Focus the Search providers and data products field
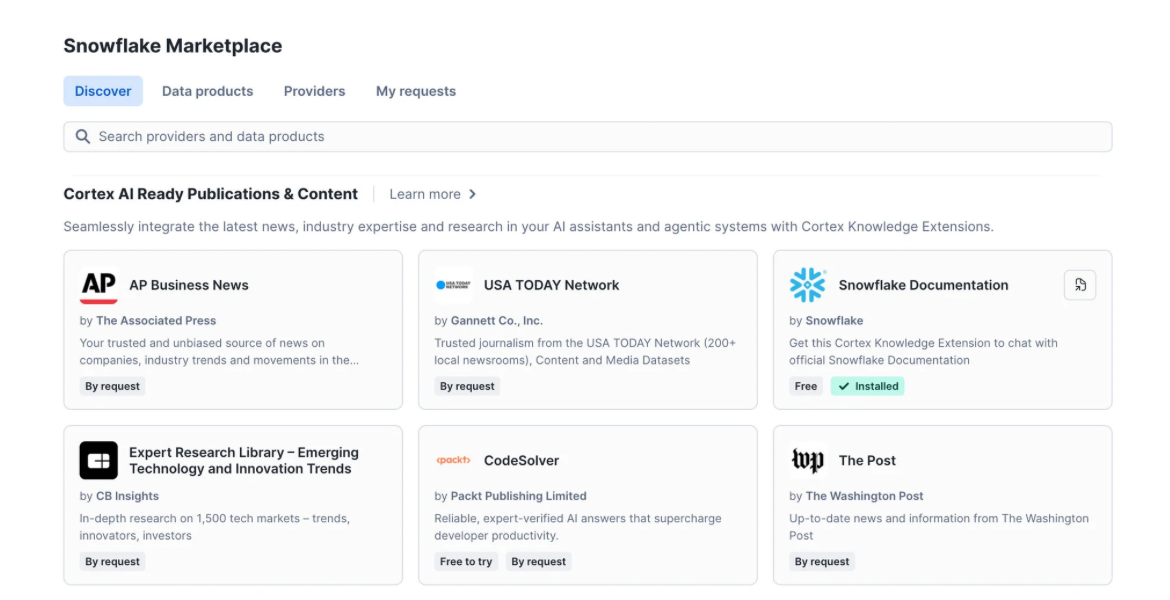Screen dimensions: 1170x600 click(x=588, y=137)
